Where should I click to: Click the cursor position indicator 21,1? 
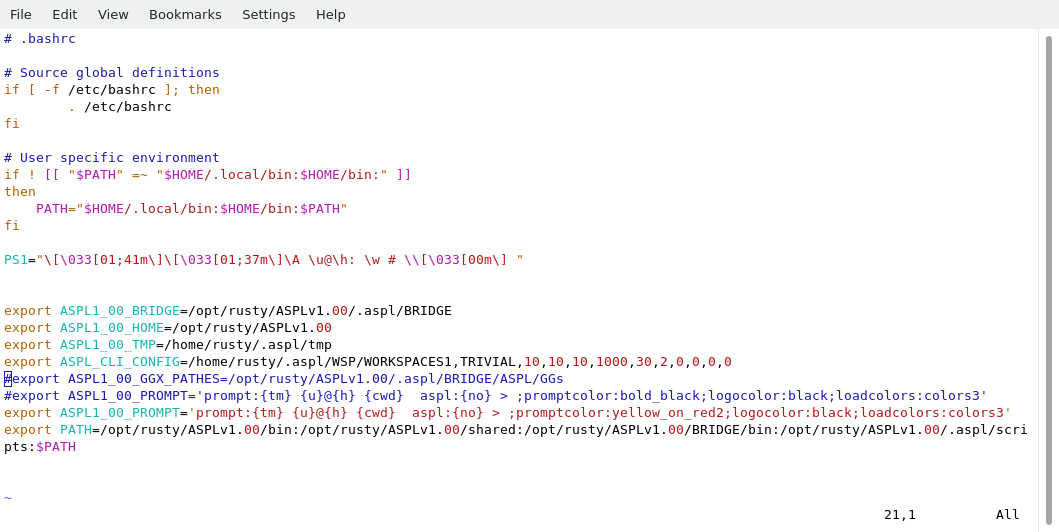point(899,515)
